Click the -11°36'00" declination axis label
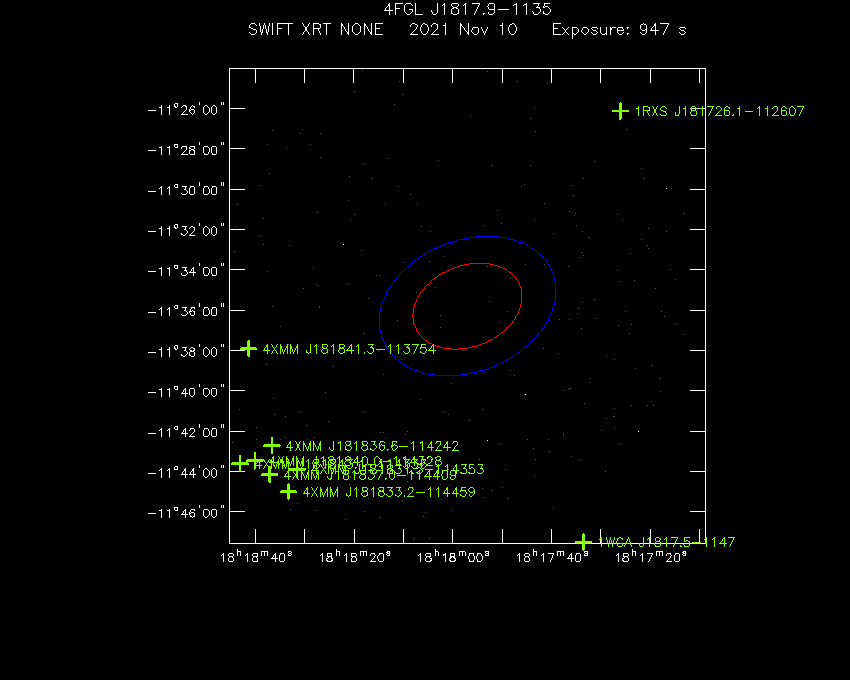 click(x=186, y=311)
